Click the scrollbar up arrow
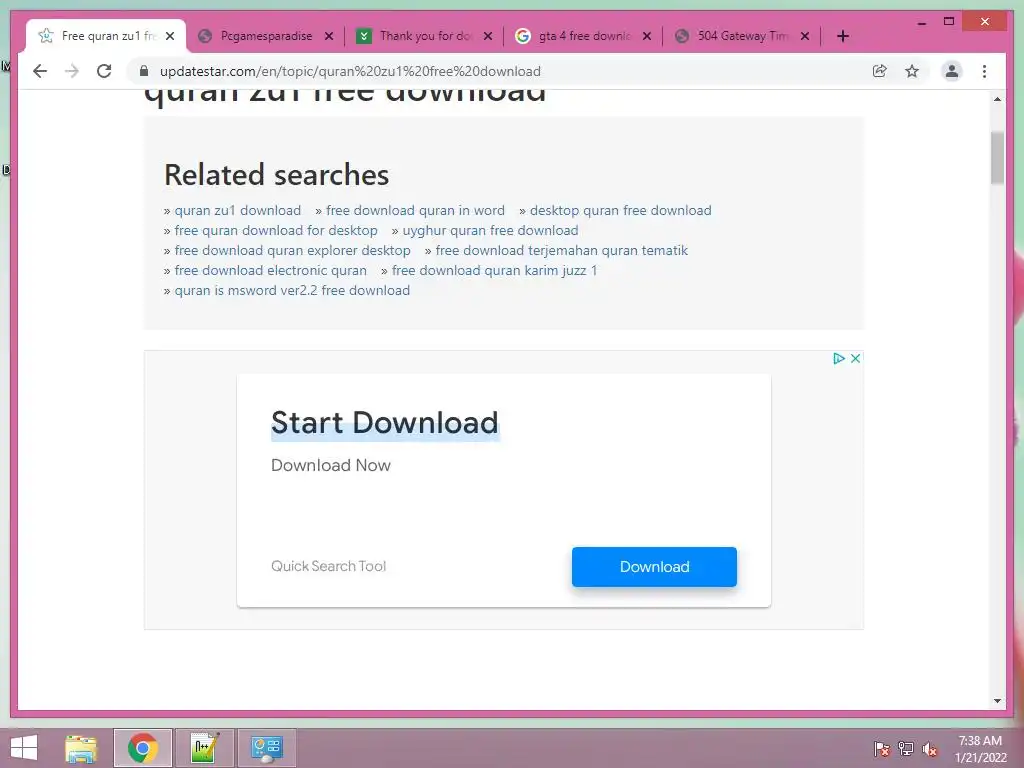This screenshot has width=1024, height=768. (997, 99)
